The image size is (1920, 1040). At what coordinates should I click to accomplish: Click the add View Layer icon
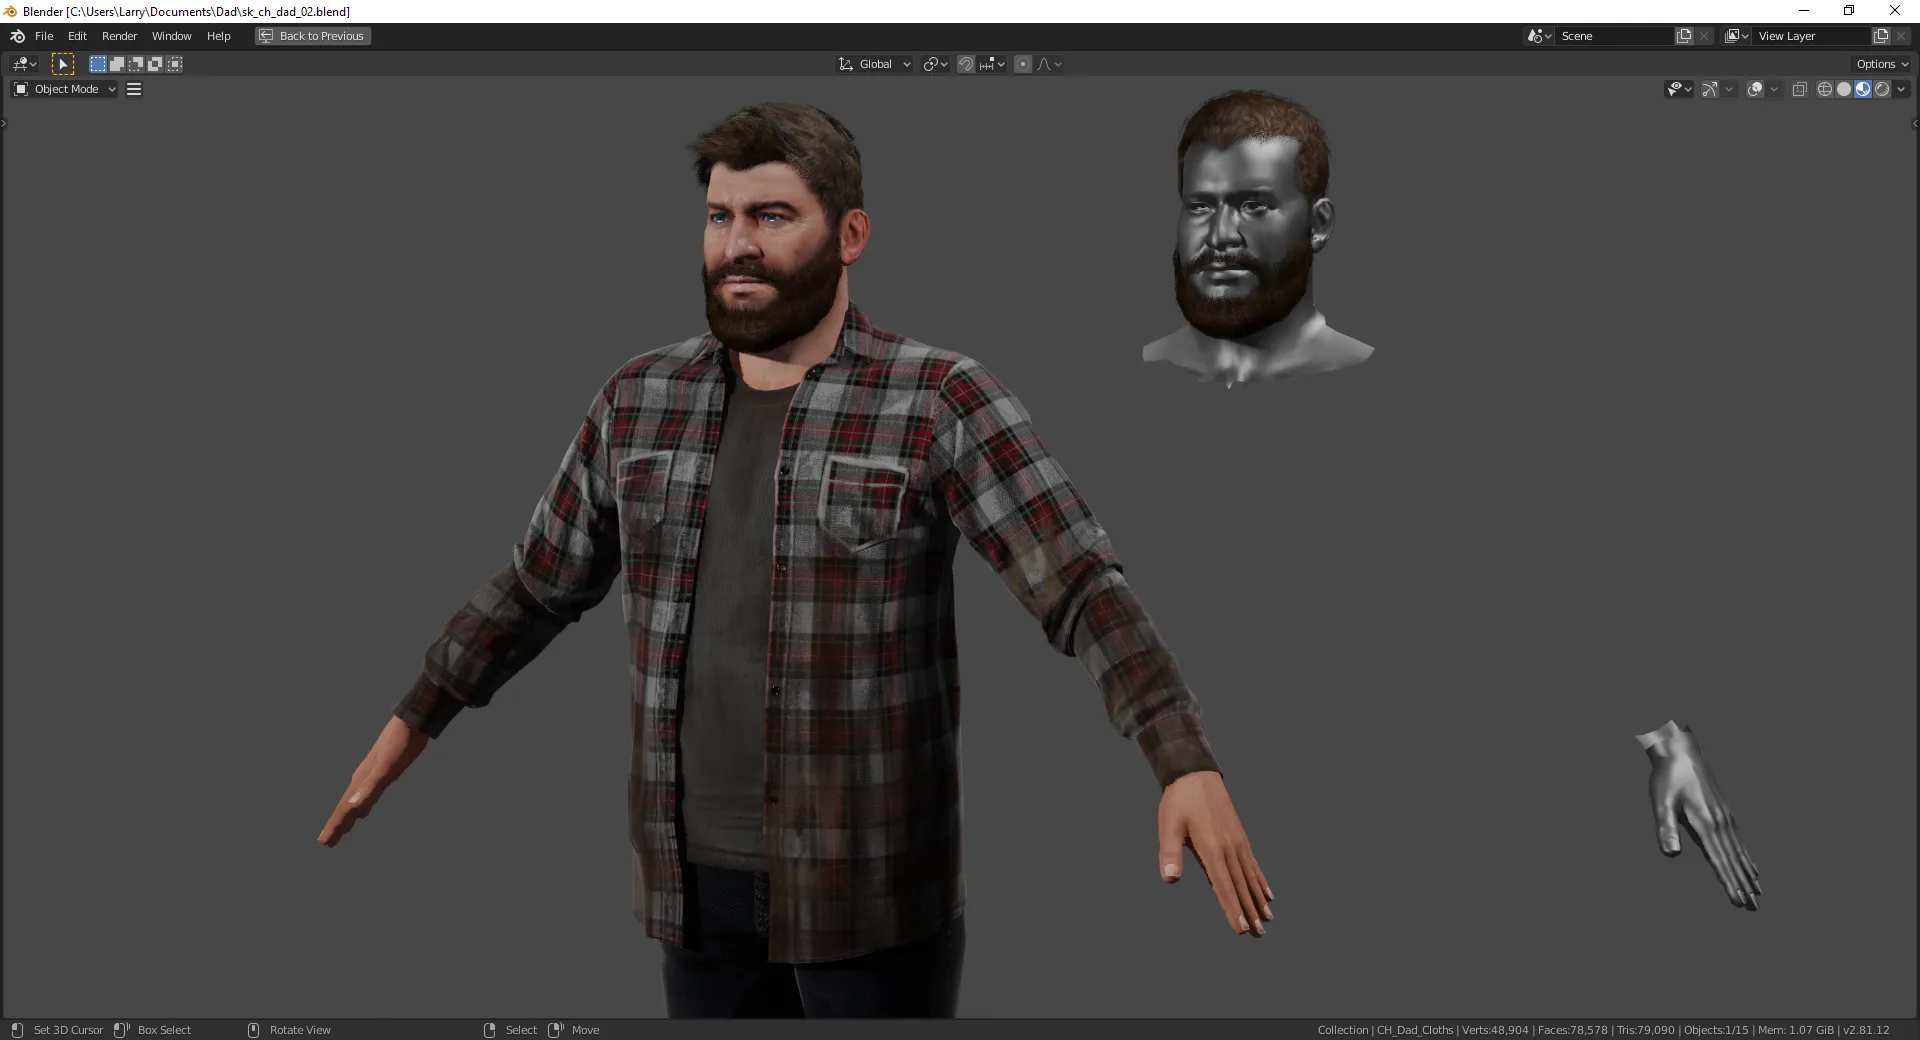point(1880,36)
